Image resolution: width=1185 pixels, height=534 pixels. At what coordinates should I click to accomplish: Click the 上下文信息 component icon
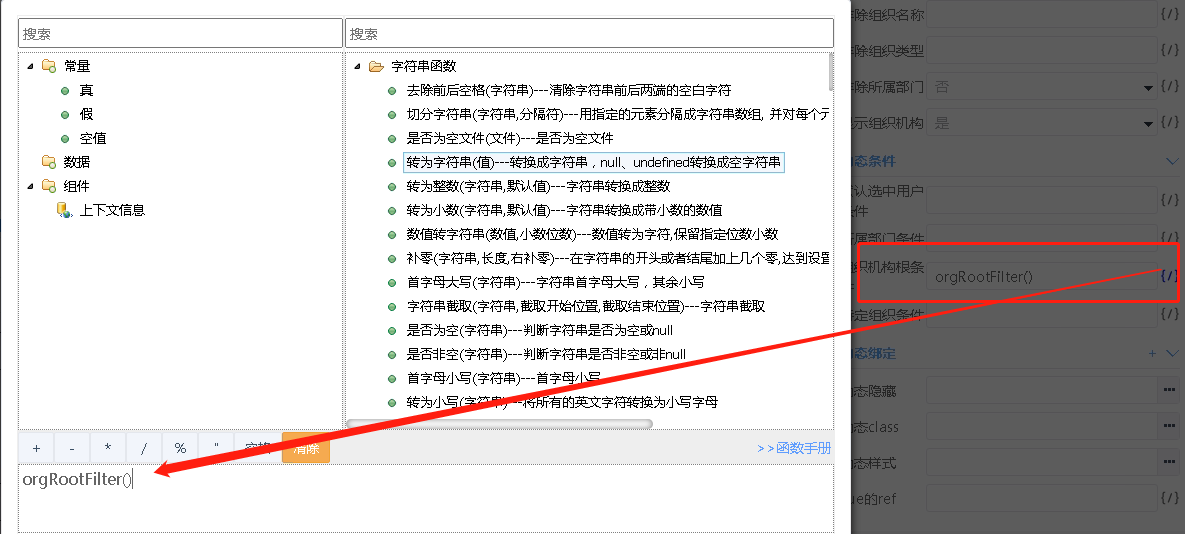pos(64,210)
